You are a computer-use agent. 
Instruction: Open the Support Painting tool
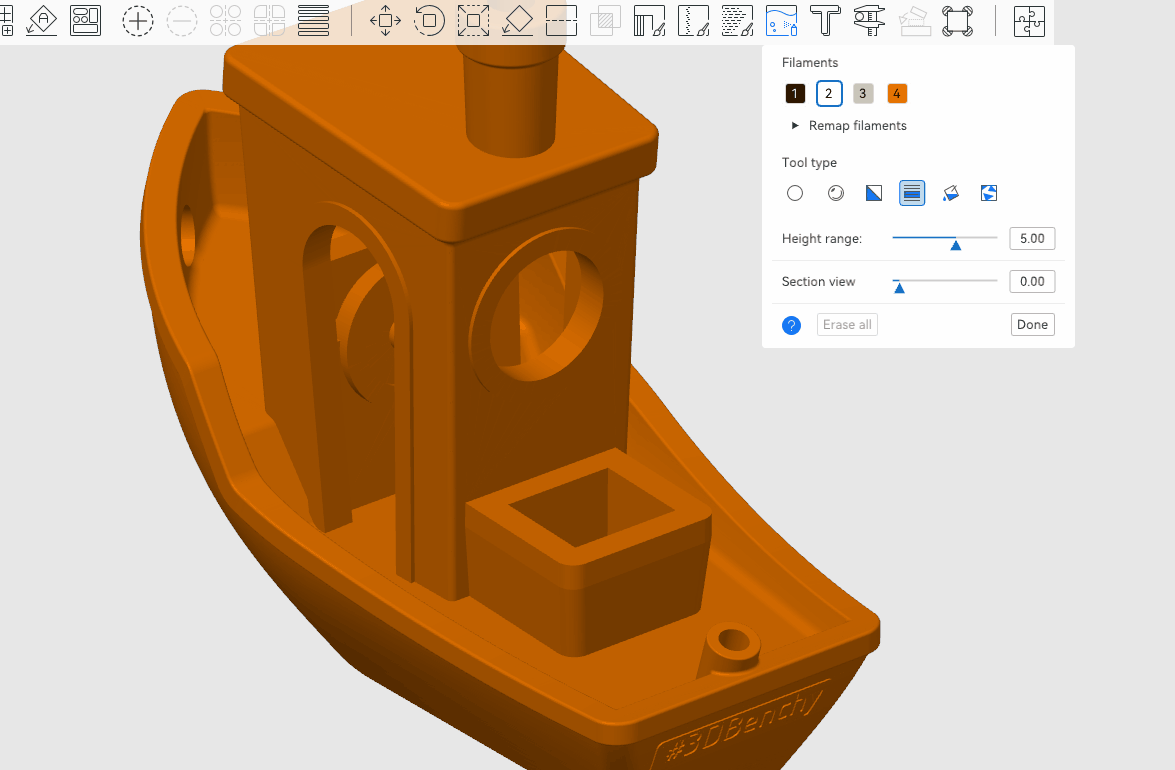649,20
